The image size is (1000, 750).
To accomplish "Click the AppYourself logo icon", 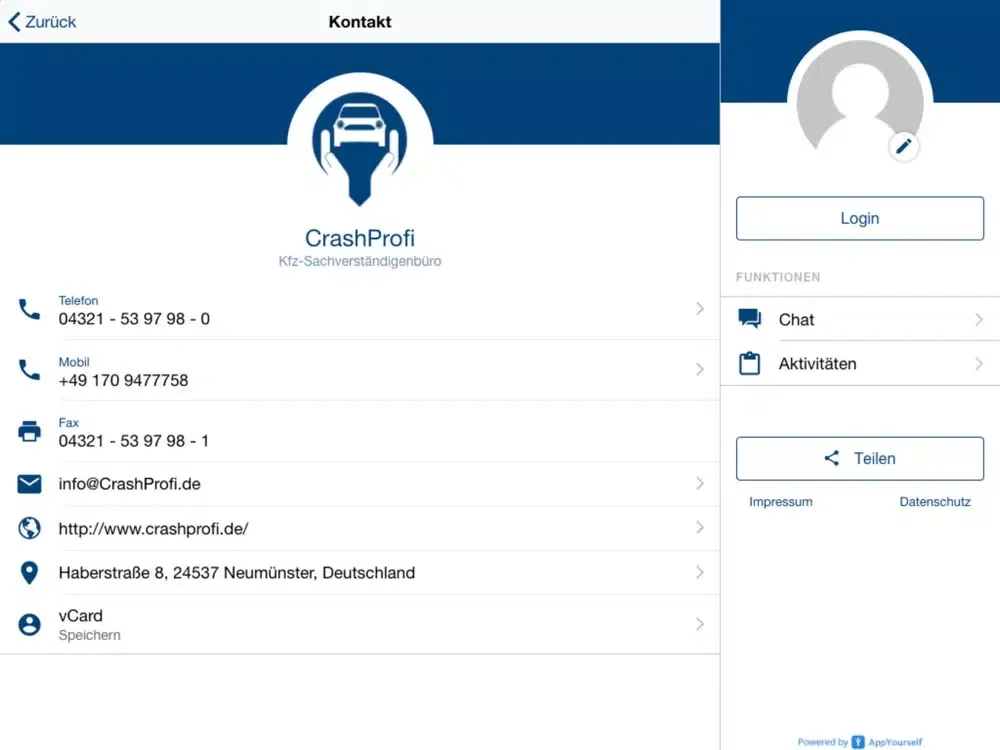I will tap(858, 742).
